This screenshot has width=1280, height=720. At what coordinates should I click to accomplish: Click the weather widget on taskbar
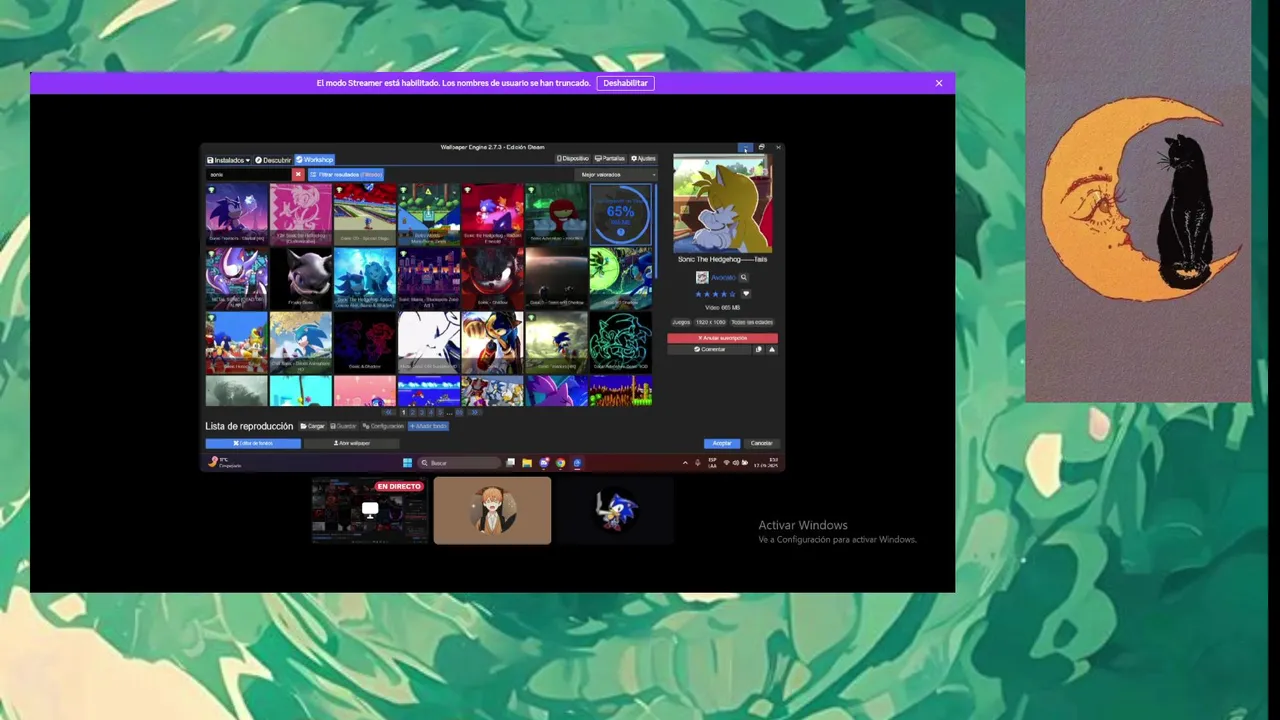click(x=224, y=463)
